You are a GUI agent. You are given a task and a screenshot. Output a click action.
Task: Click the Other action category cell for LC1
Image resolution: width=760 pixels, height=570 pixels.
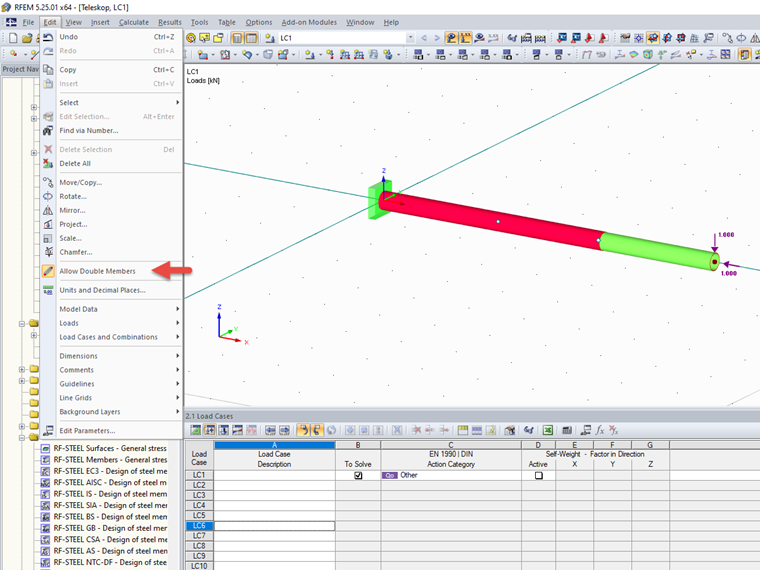451,475
